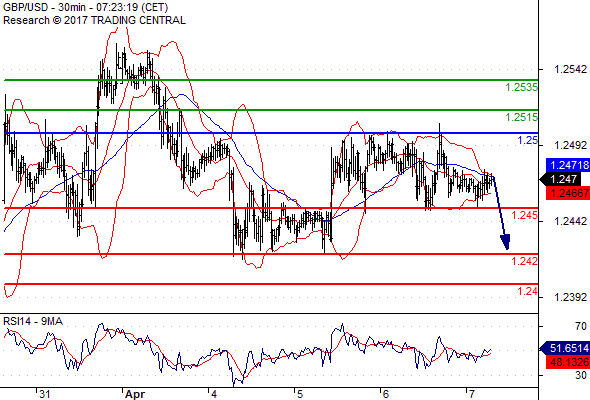Image resolution: width=590 pixels, height=400 pixels.
Task: Click the 31 date axis label
Action: coord(44,394)
